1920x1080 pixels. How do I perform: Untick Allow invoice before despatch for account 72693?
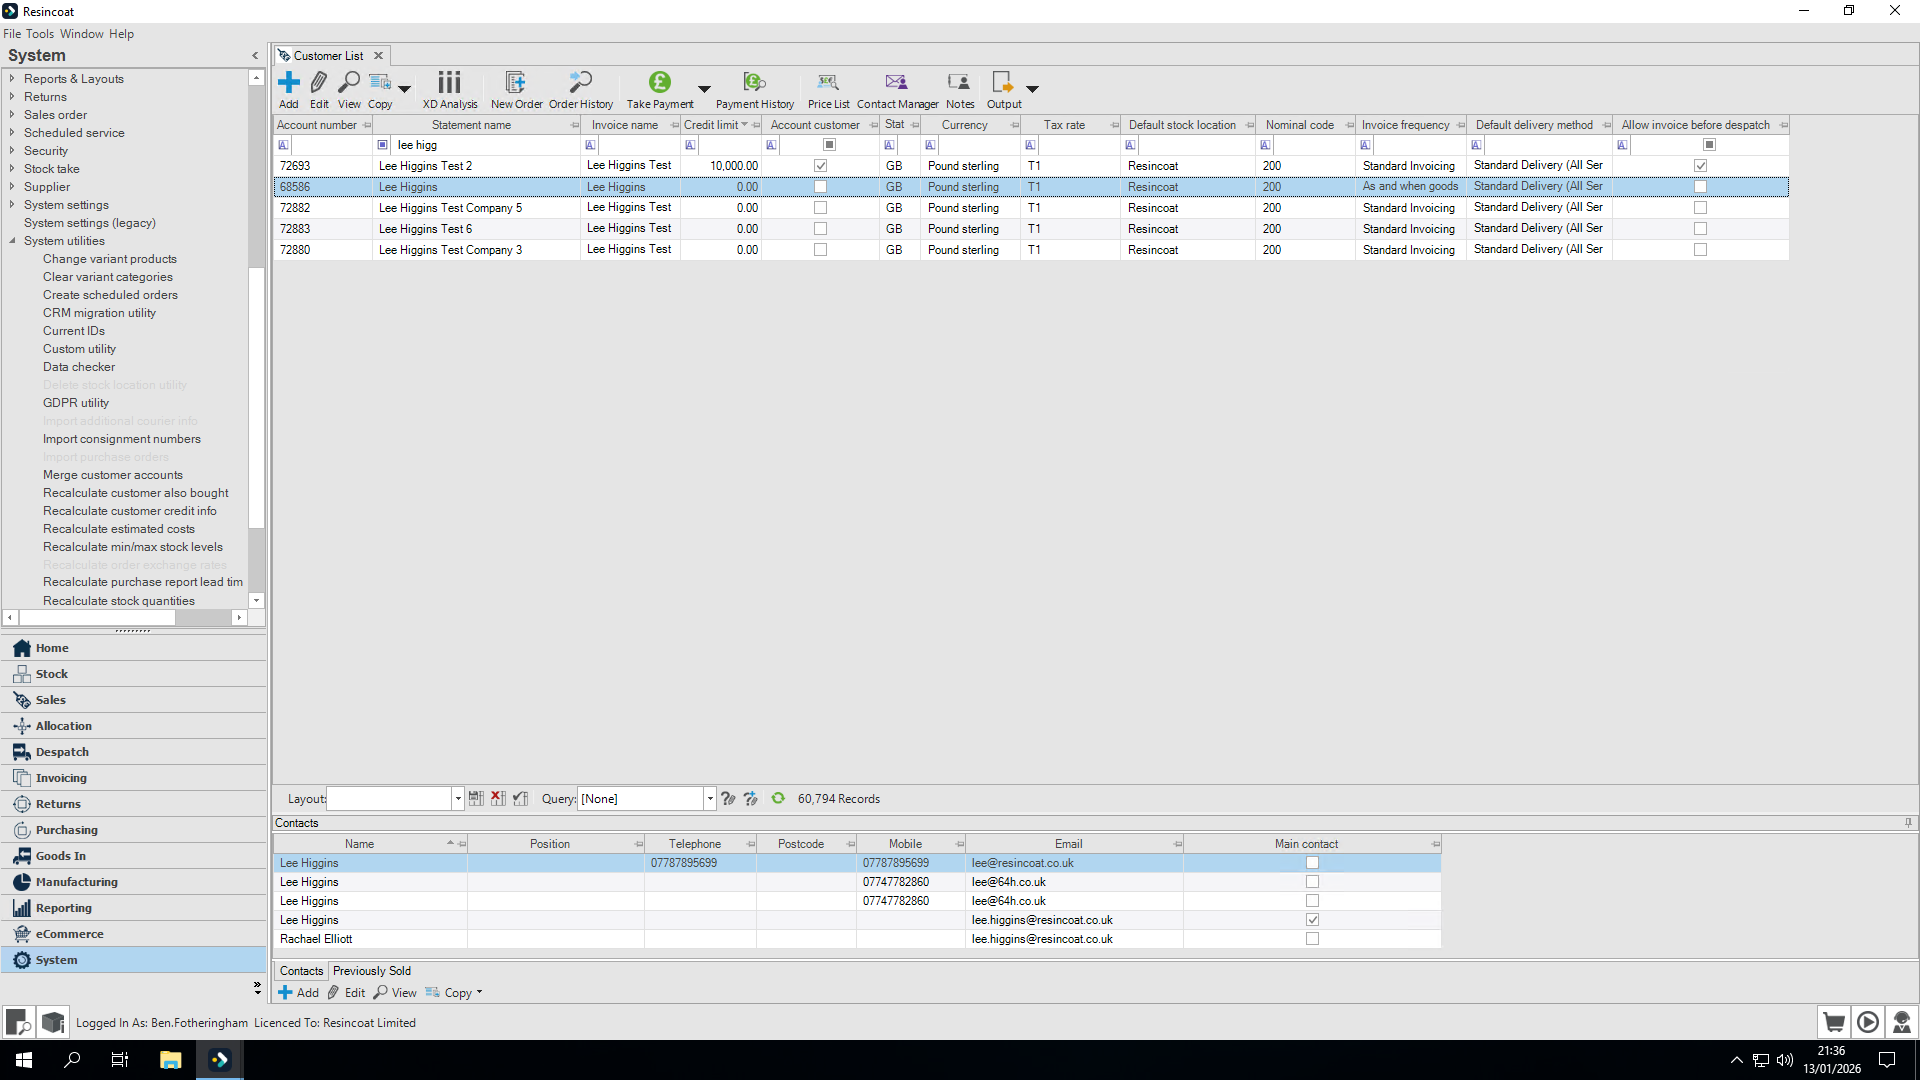1701,165
